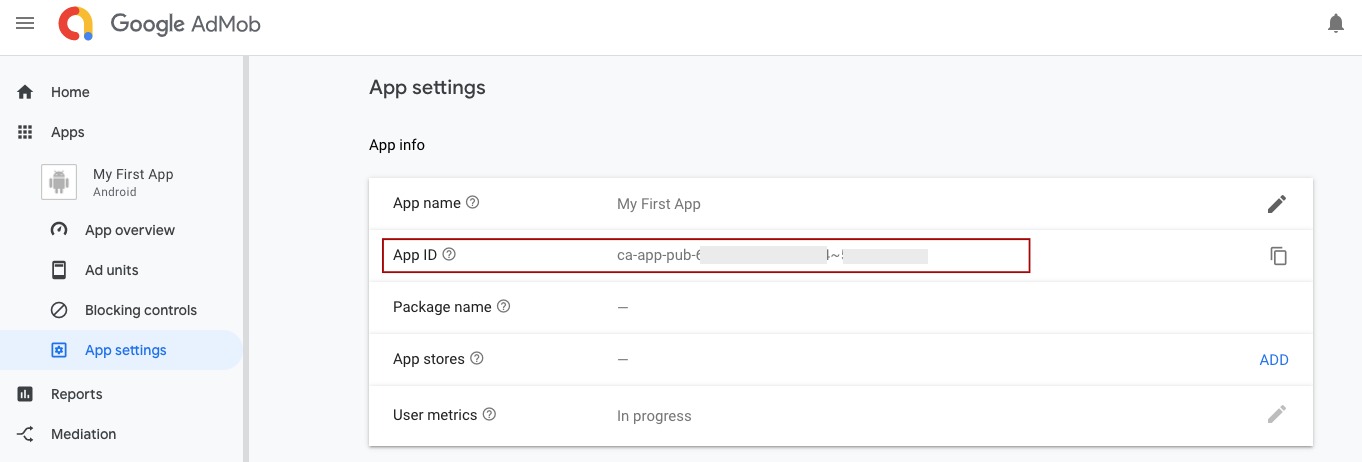
Task: Edit the App name with pencil icon
Action: 1277,204
